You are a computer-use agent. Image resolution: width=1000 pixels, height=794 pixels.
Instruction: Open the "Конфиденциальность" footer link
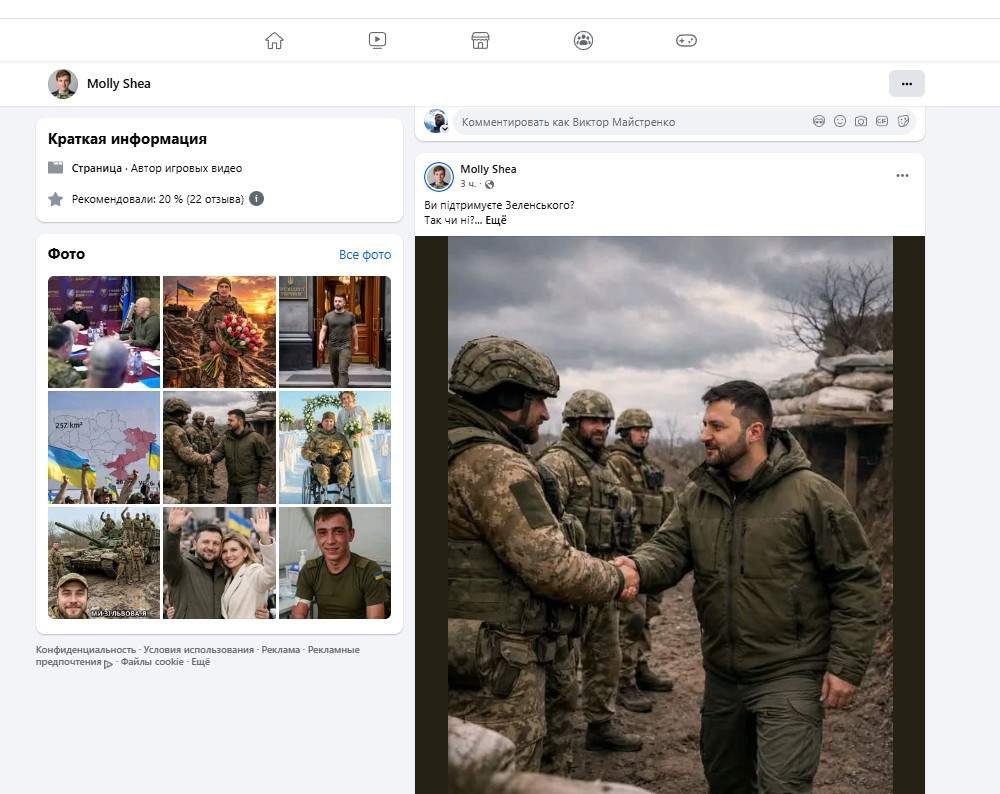(86, 650)
